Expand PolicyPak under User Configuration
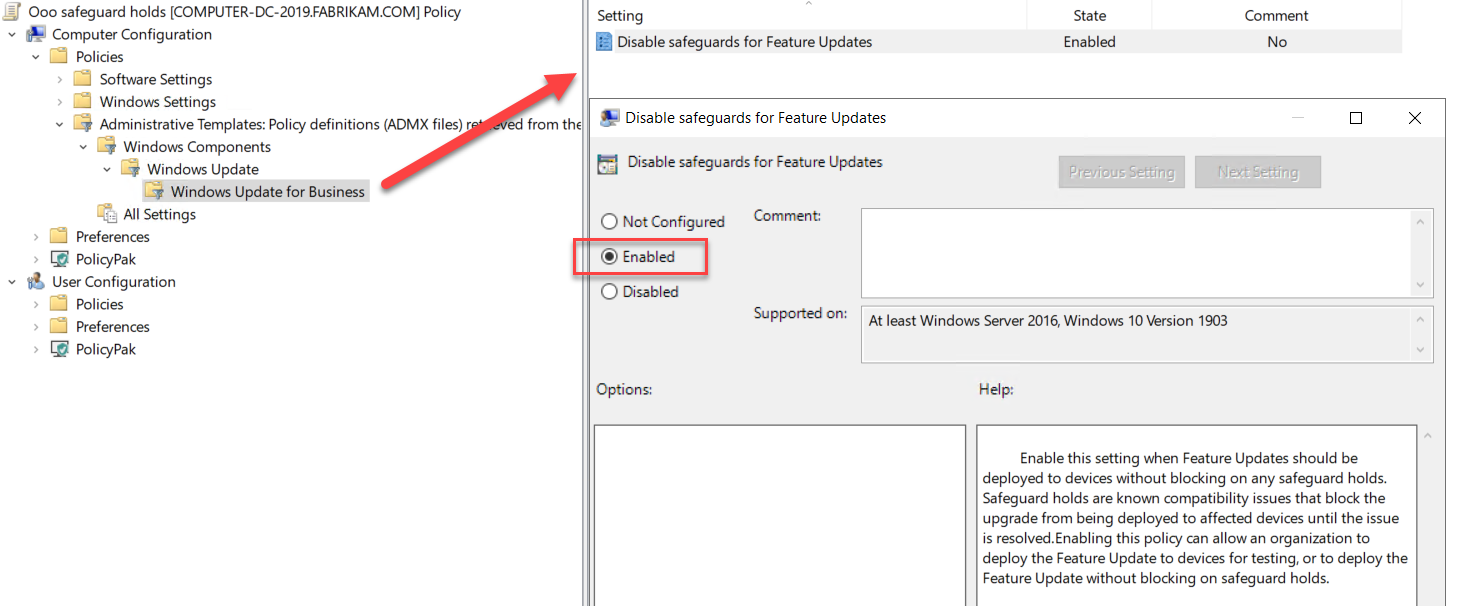The width and height of the screenshot is (1464, 606). (36, 349)
